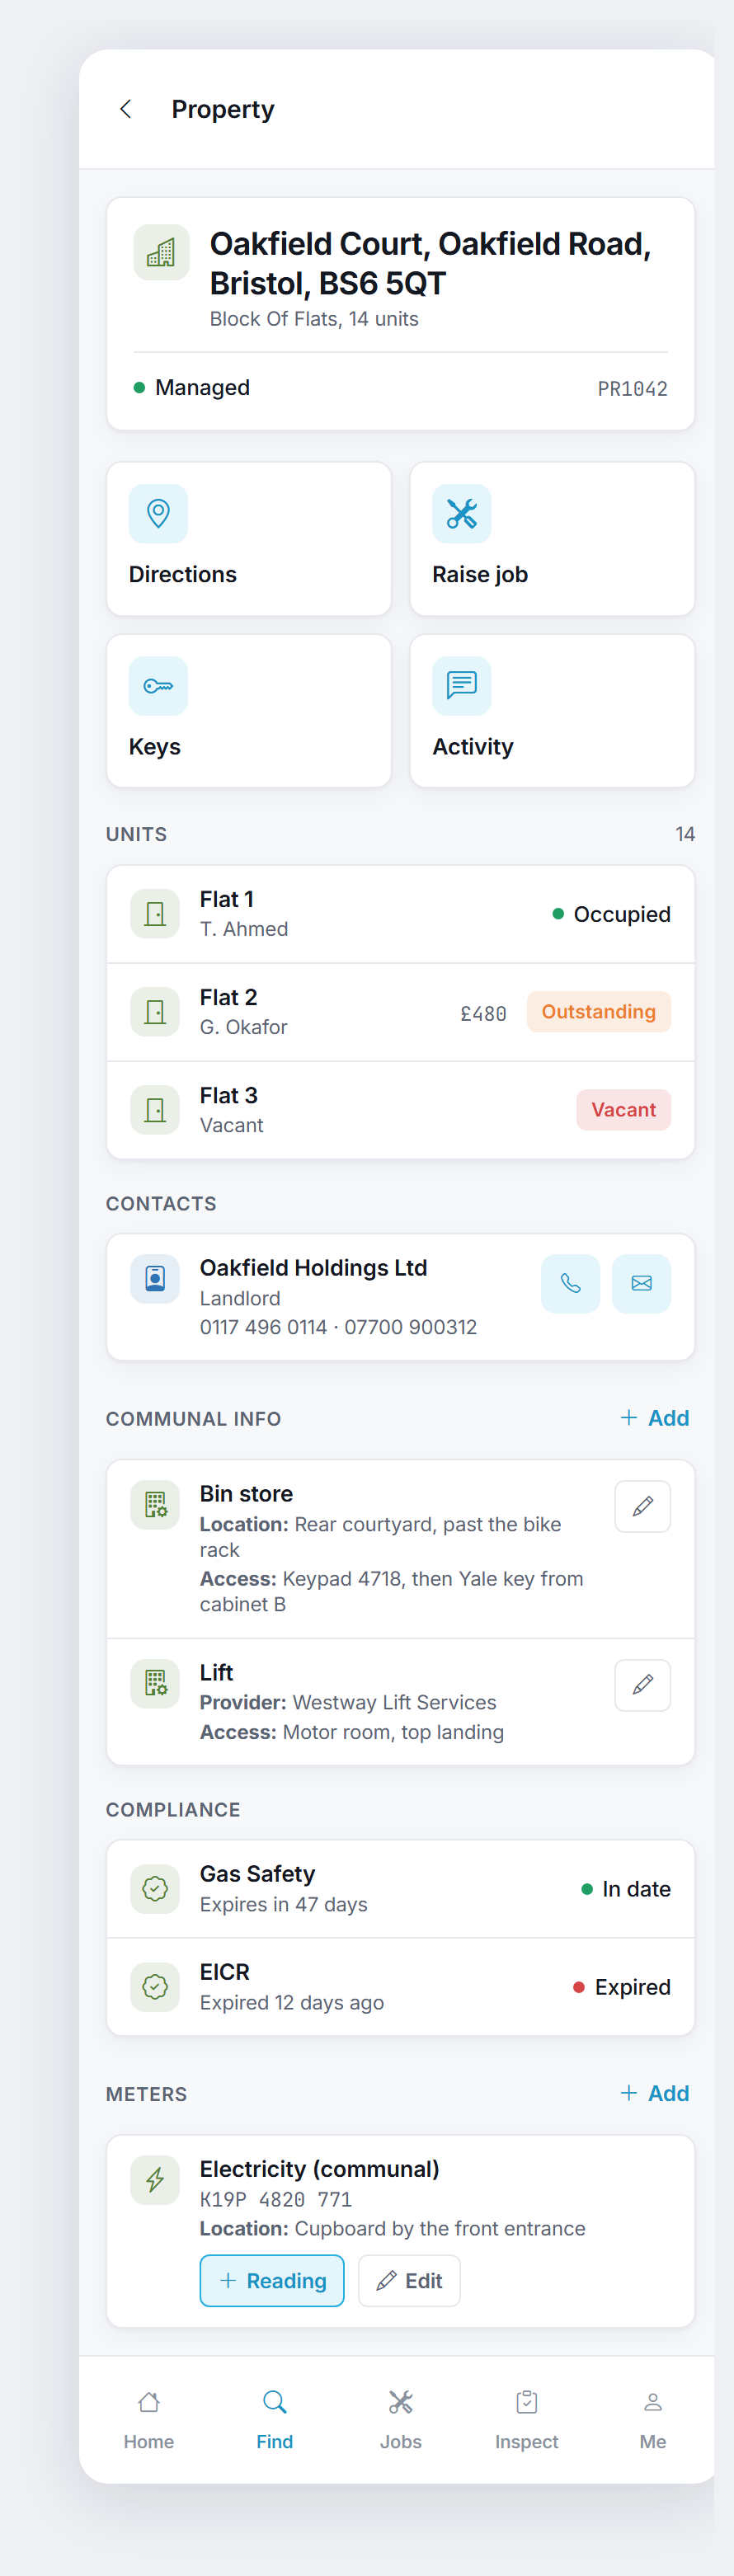Click the Expired status on EICR

tap(622, 1987)
